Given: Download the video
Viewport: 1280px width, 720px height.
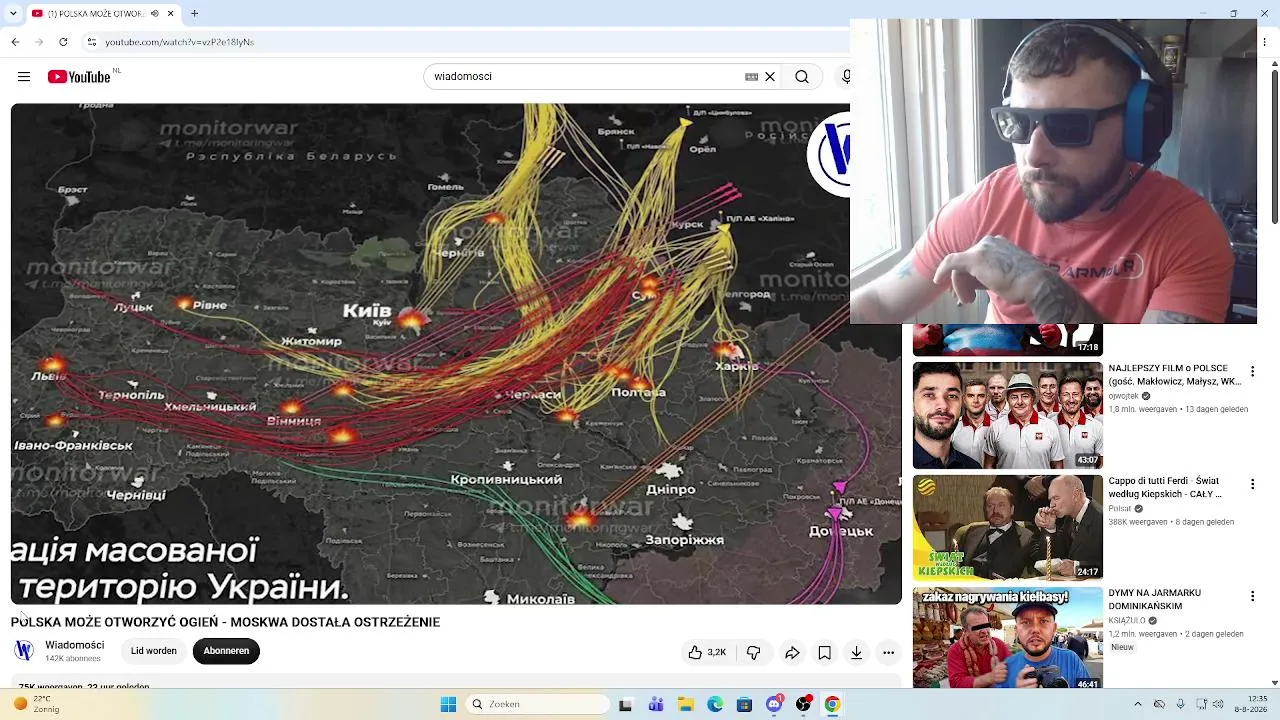Looking at the screenshot, I should [x=856, y=653].
